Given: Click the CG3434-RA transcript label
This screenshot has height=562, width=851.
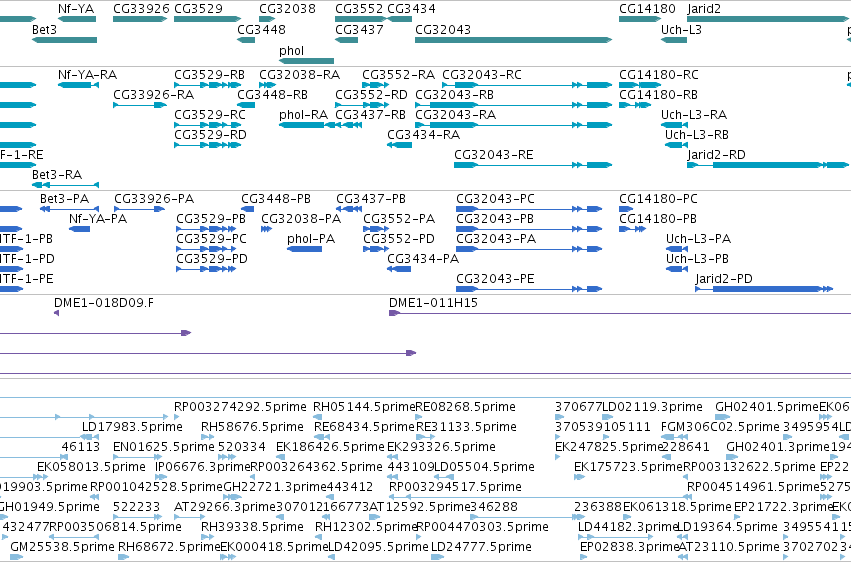Looking at the screenshot, I should click(x=423, y=135).
